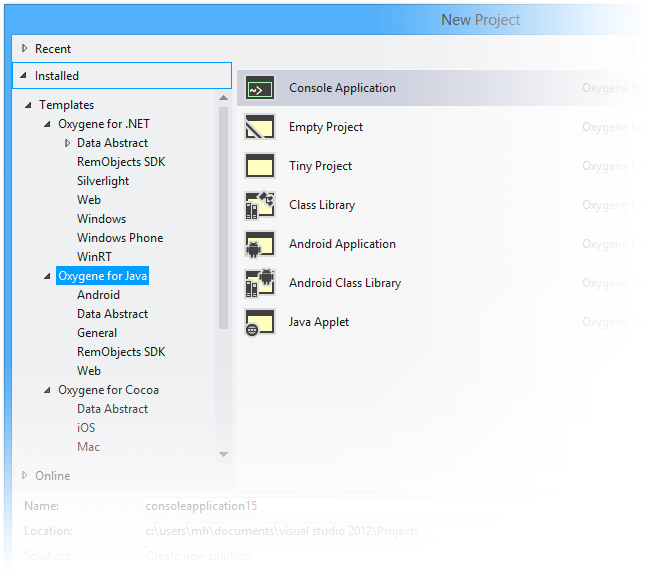The width and height of the screenshot is (651, 575).
Task: Select the highlighted Oxygene for Java node
Action: [x=103, y=276]
